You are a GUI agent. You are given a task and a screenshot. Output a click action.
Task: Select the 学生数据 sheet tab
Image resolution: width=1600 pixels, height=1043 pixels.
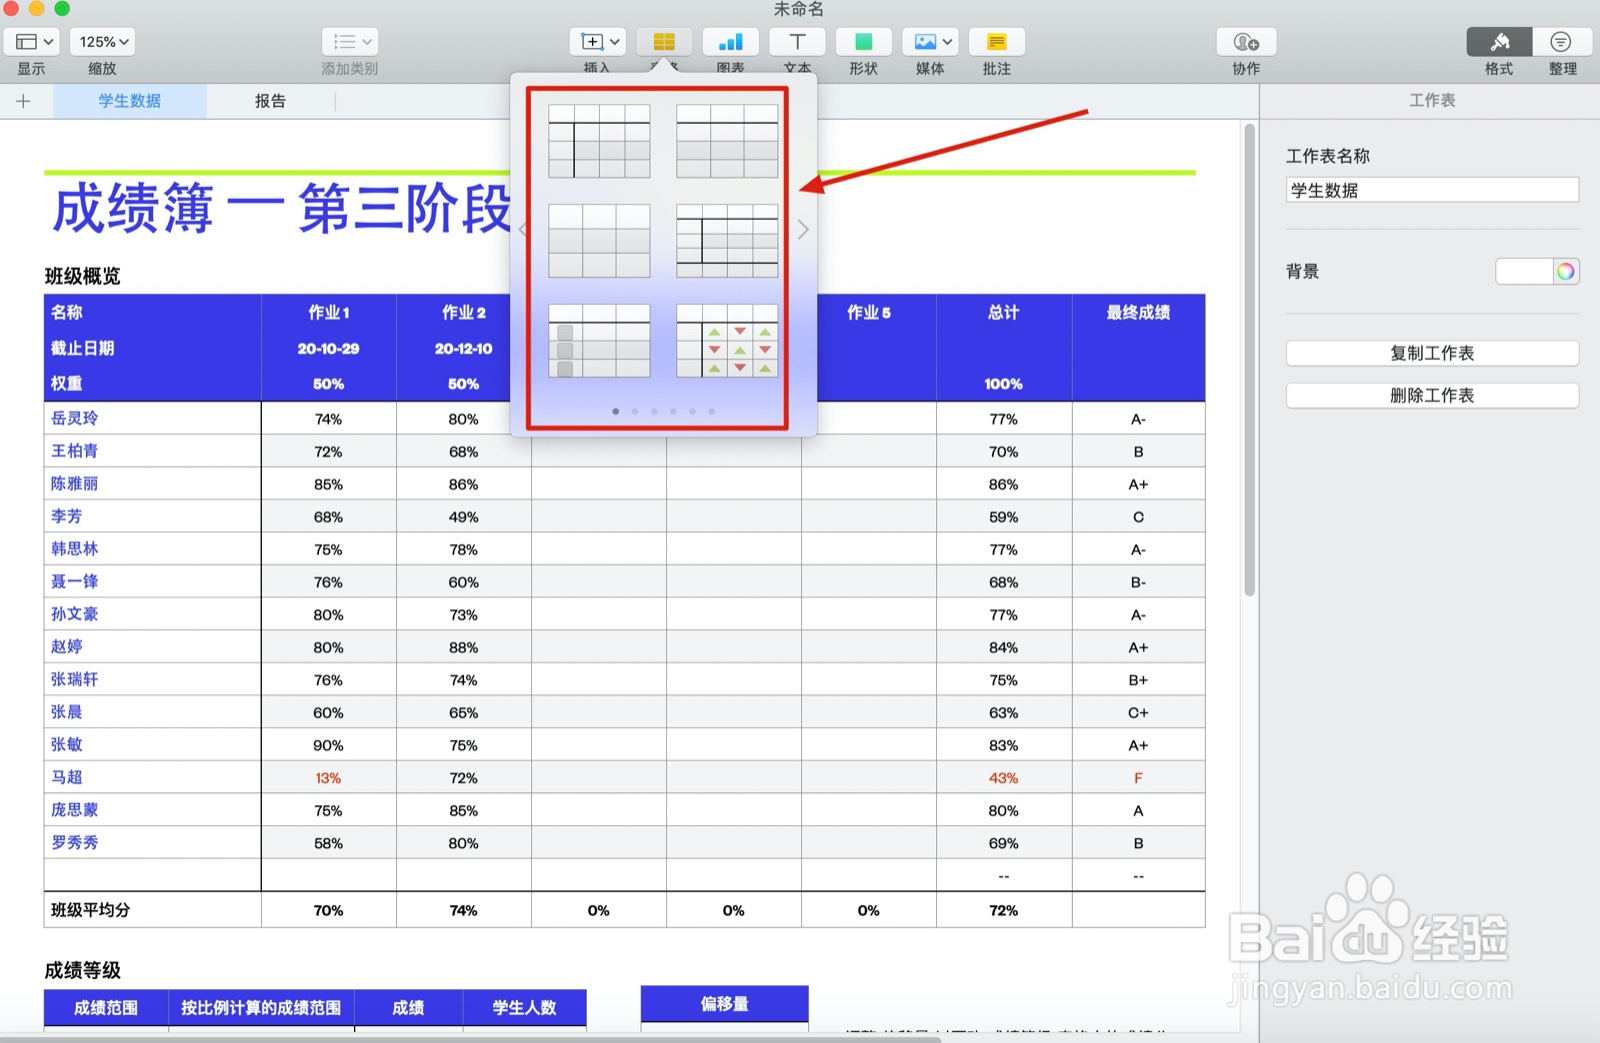click(x=130, y=100)
